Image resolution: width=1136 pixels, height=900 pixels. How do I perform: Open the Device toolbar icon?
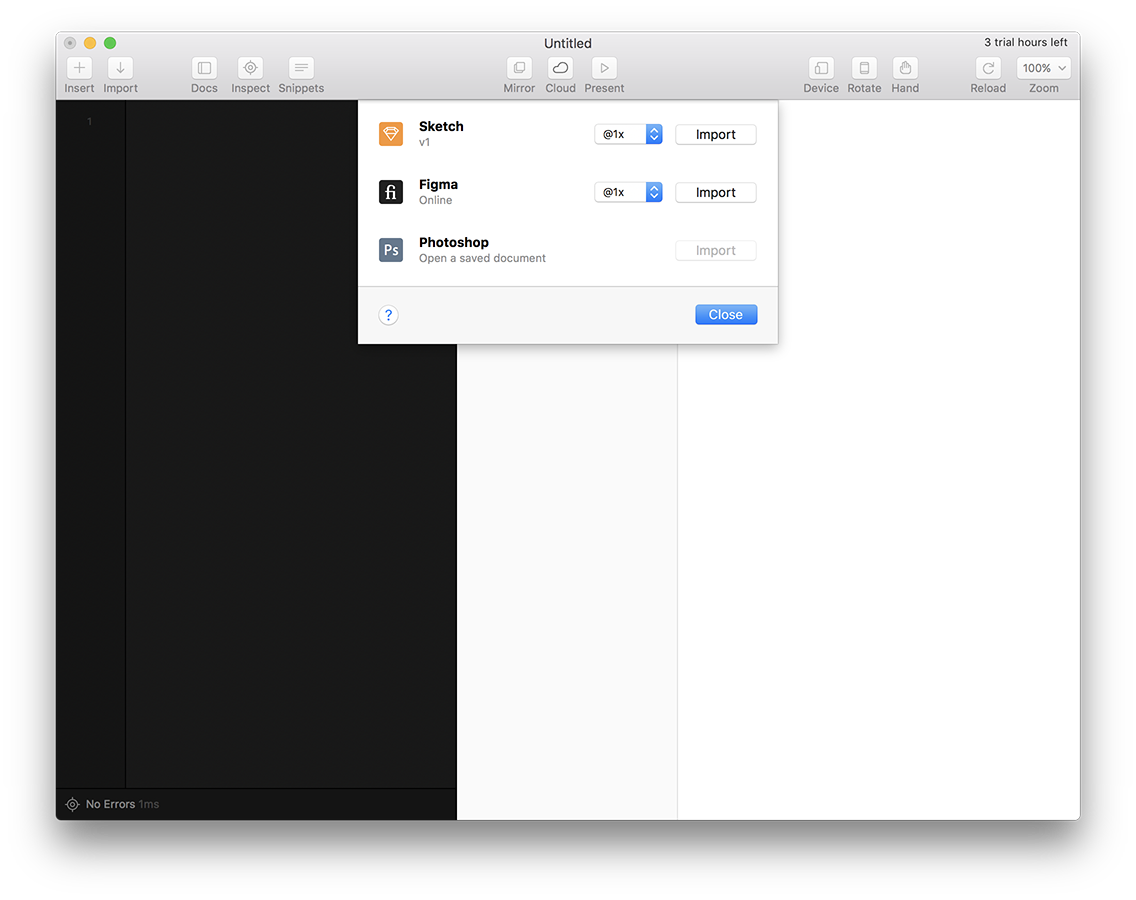pyautogui.click(x=821, y=68)
